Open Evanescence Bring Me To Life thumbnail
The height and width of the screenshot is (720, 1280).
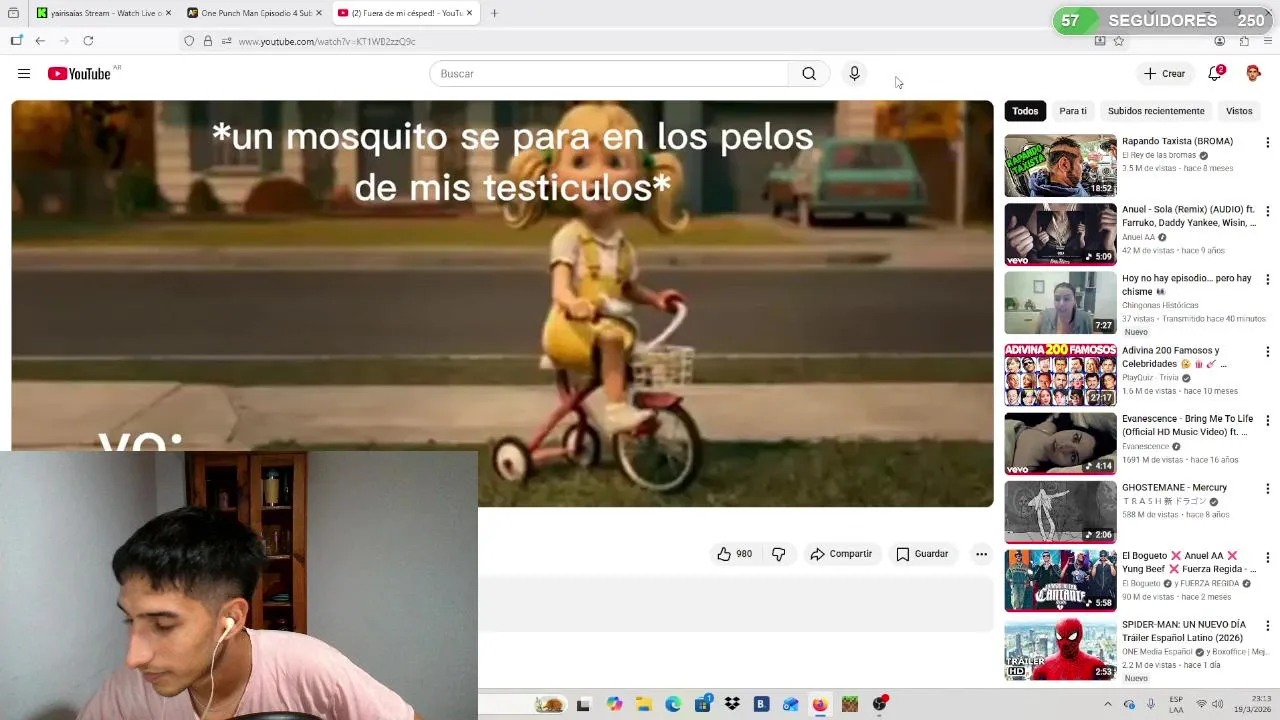(x=1060, y=443)
